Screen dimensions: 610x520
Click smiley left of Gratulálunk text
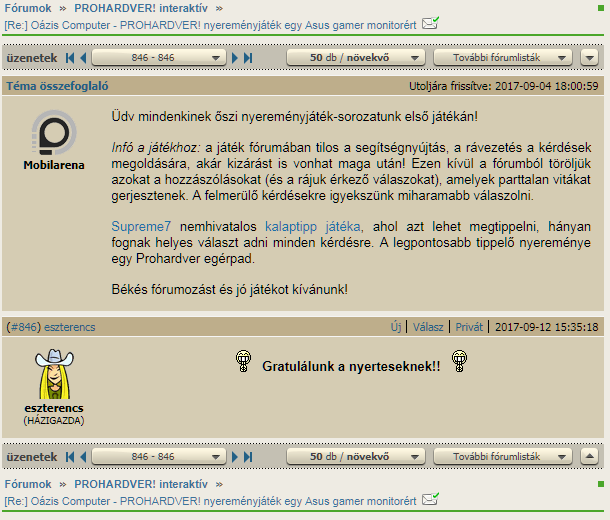(x=244, y=361)
